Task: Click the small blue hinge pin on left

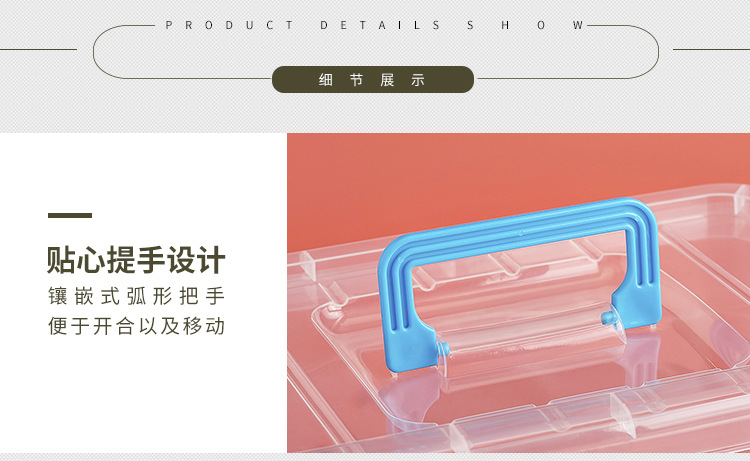Action: pos(443,347)
